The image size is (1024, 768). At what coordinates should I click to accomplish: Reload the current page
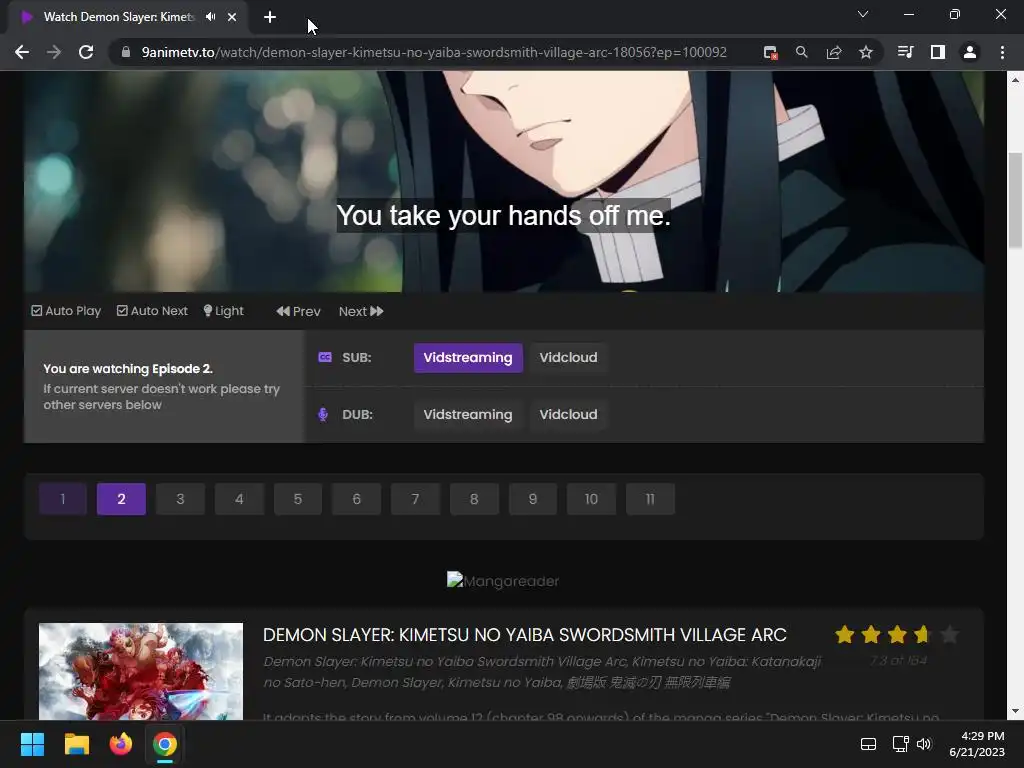click(86, 52)
